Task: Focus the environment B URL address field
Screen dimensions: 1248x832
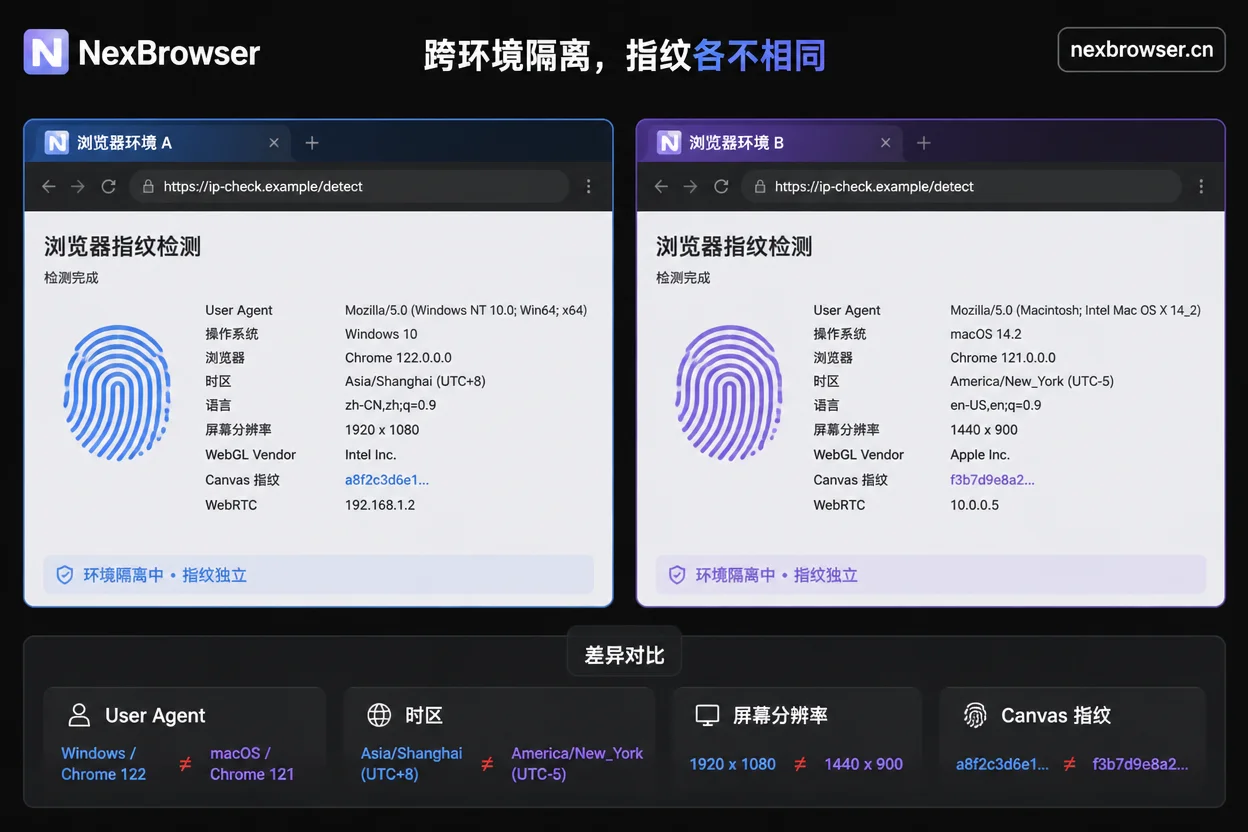Action: tap(961, 186)
